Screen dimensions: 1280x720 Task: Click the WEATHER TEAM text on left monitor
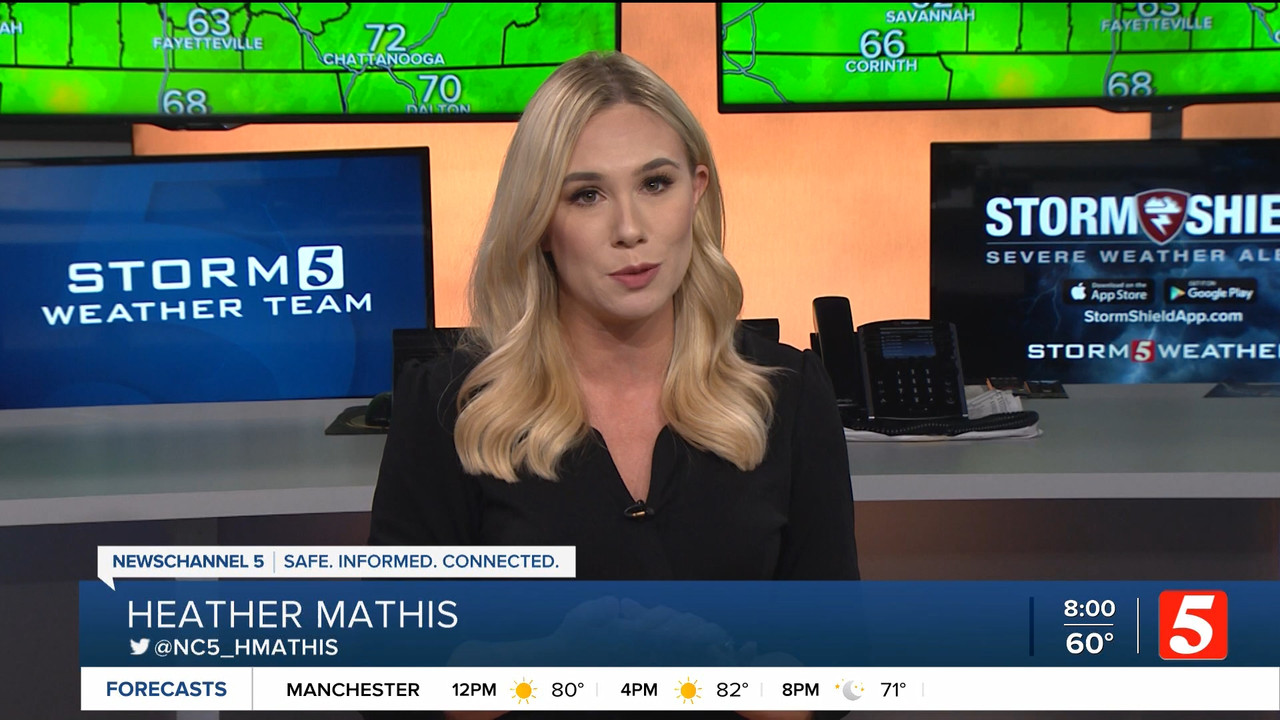point(206,309)
